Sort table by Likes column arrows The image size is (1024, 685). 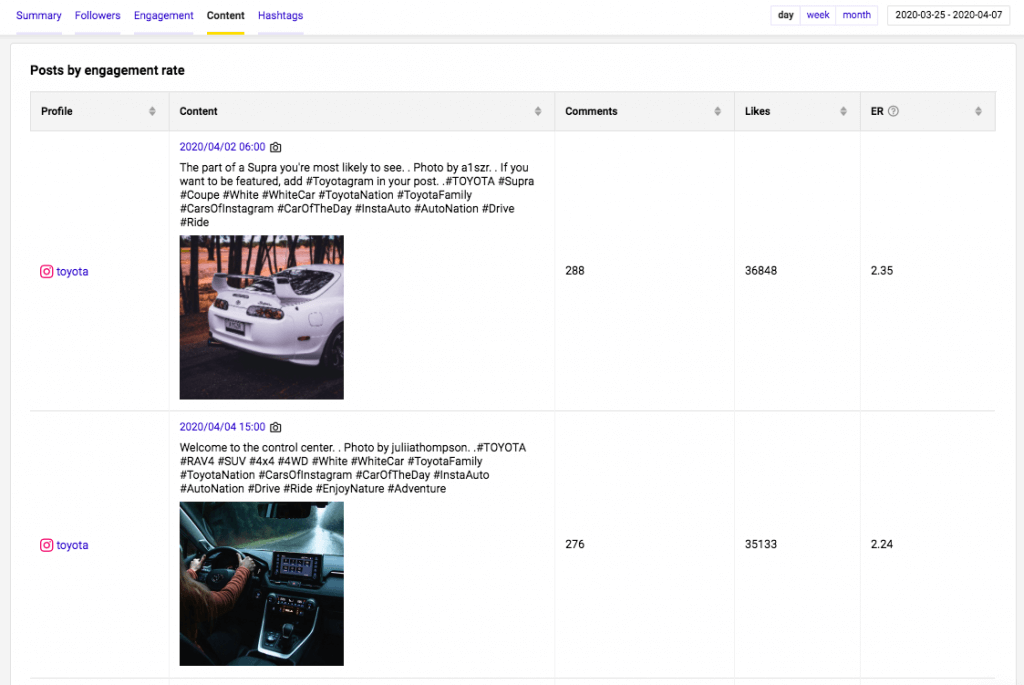point(843,111)
